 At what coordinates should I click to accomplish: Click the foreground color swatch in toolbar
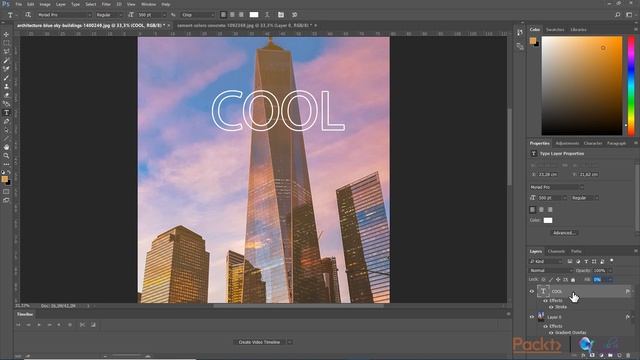pyautogui.click(x=4, y=179)
